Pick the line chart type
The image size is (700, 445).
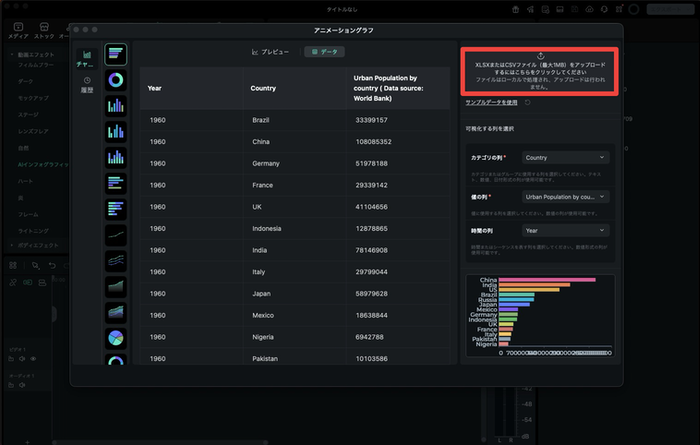(x=116, y=235)
